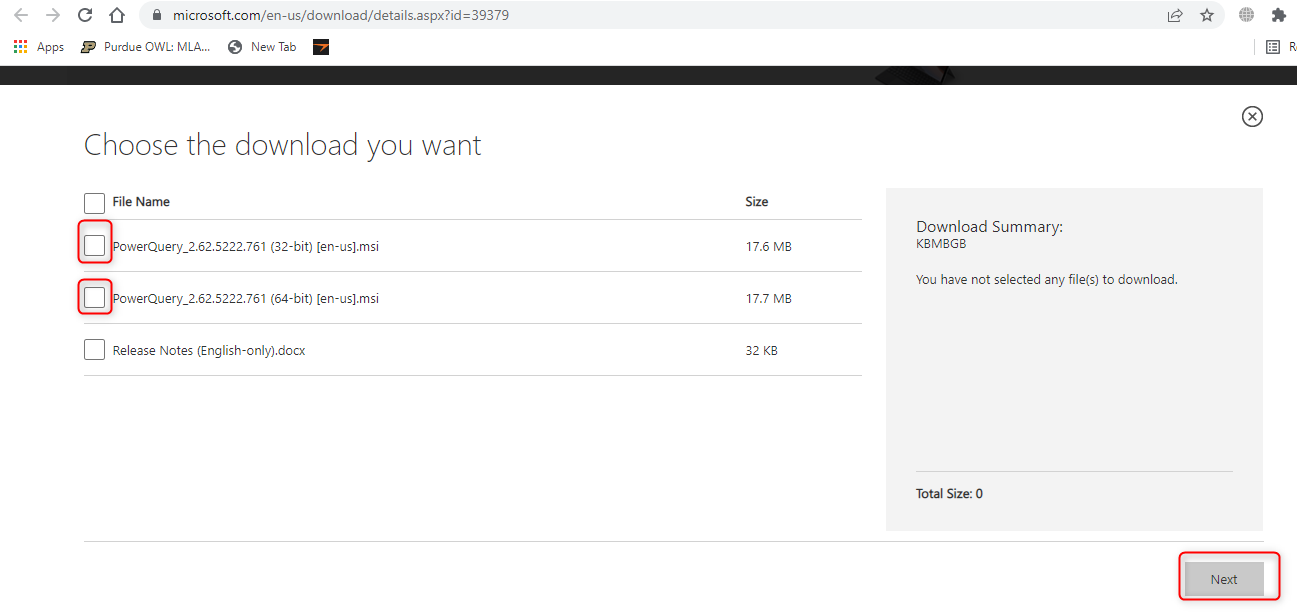Open the globe extension icon

click(1246, 16)
